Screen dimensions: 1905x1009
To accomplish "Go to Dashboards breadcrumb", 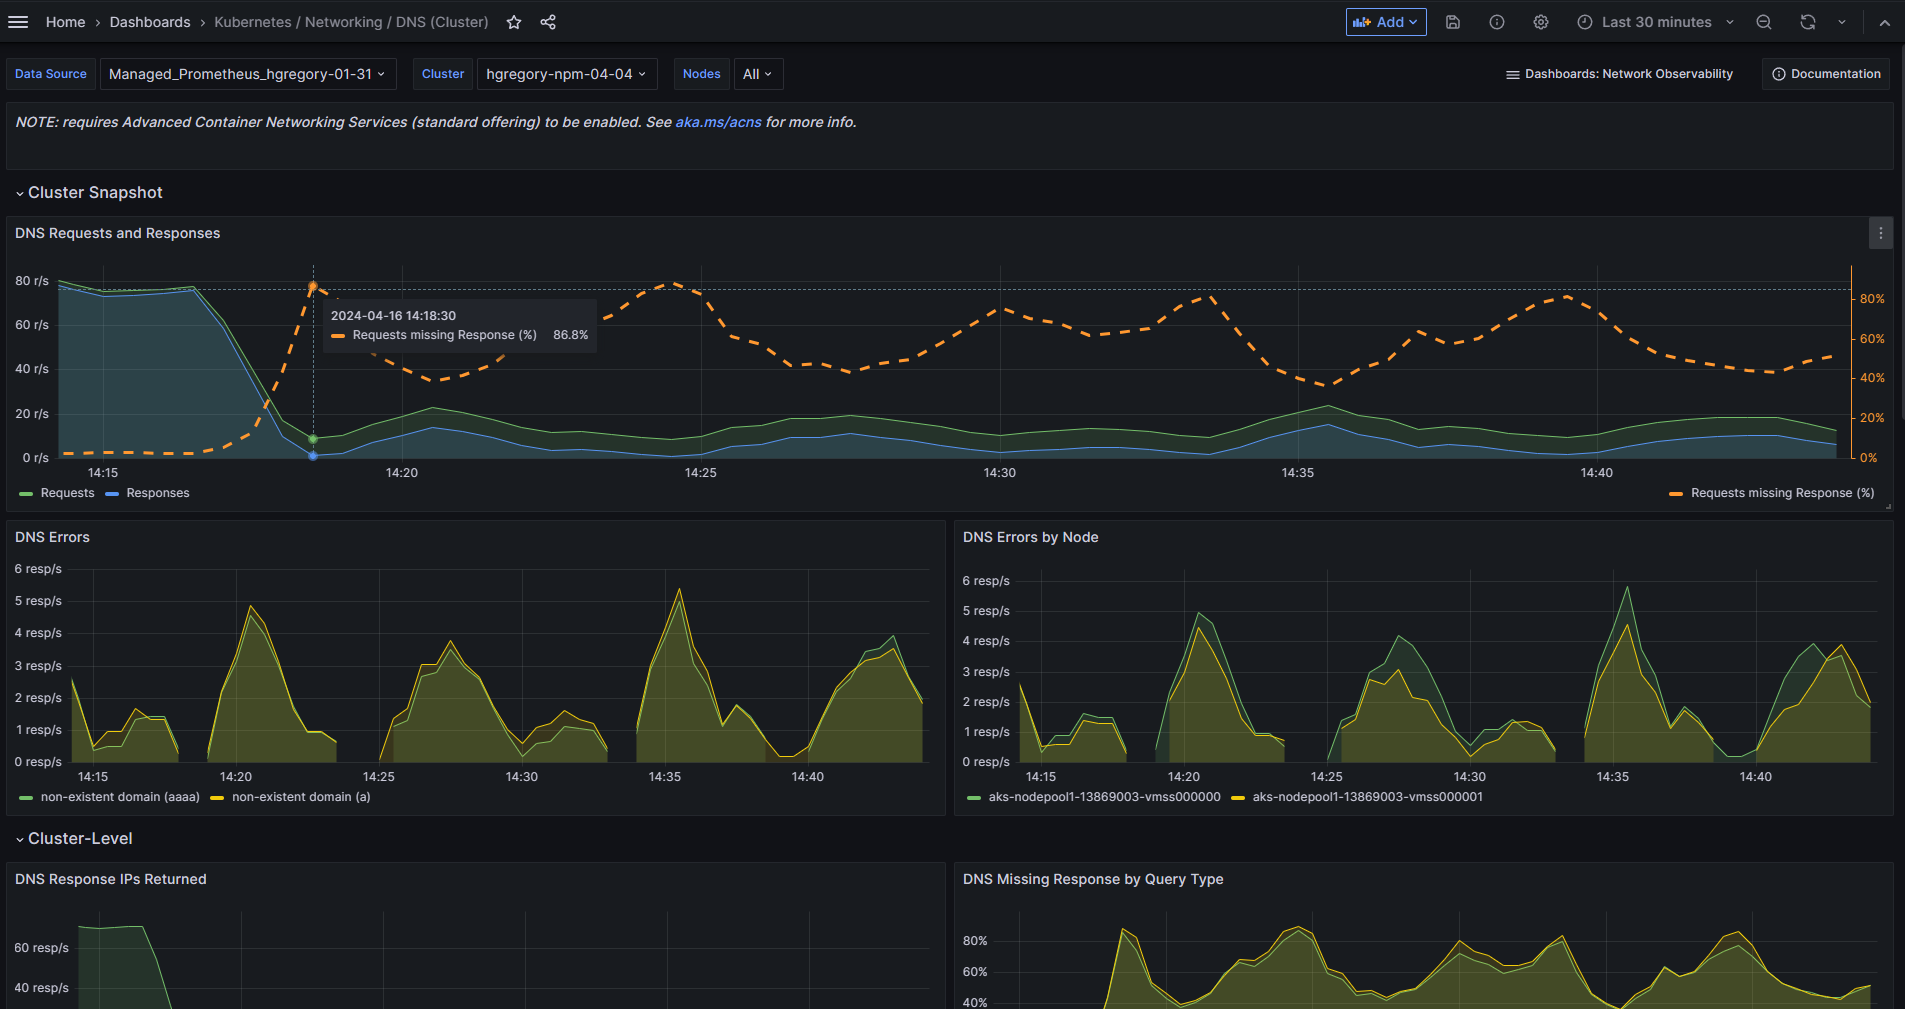I will pos(150,22).
